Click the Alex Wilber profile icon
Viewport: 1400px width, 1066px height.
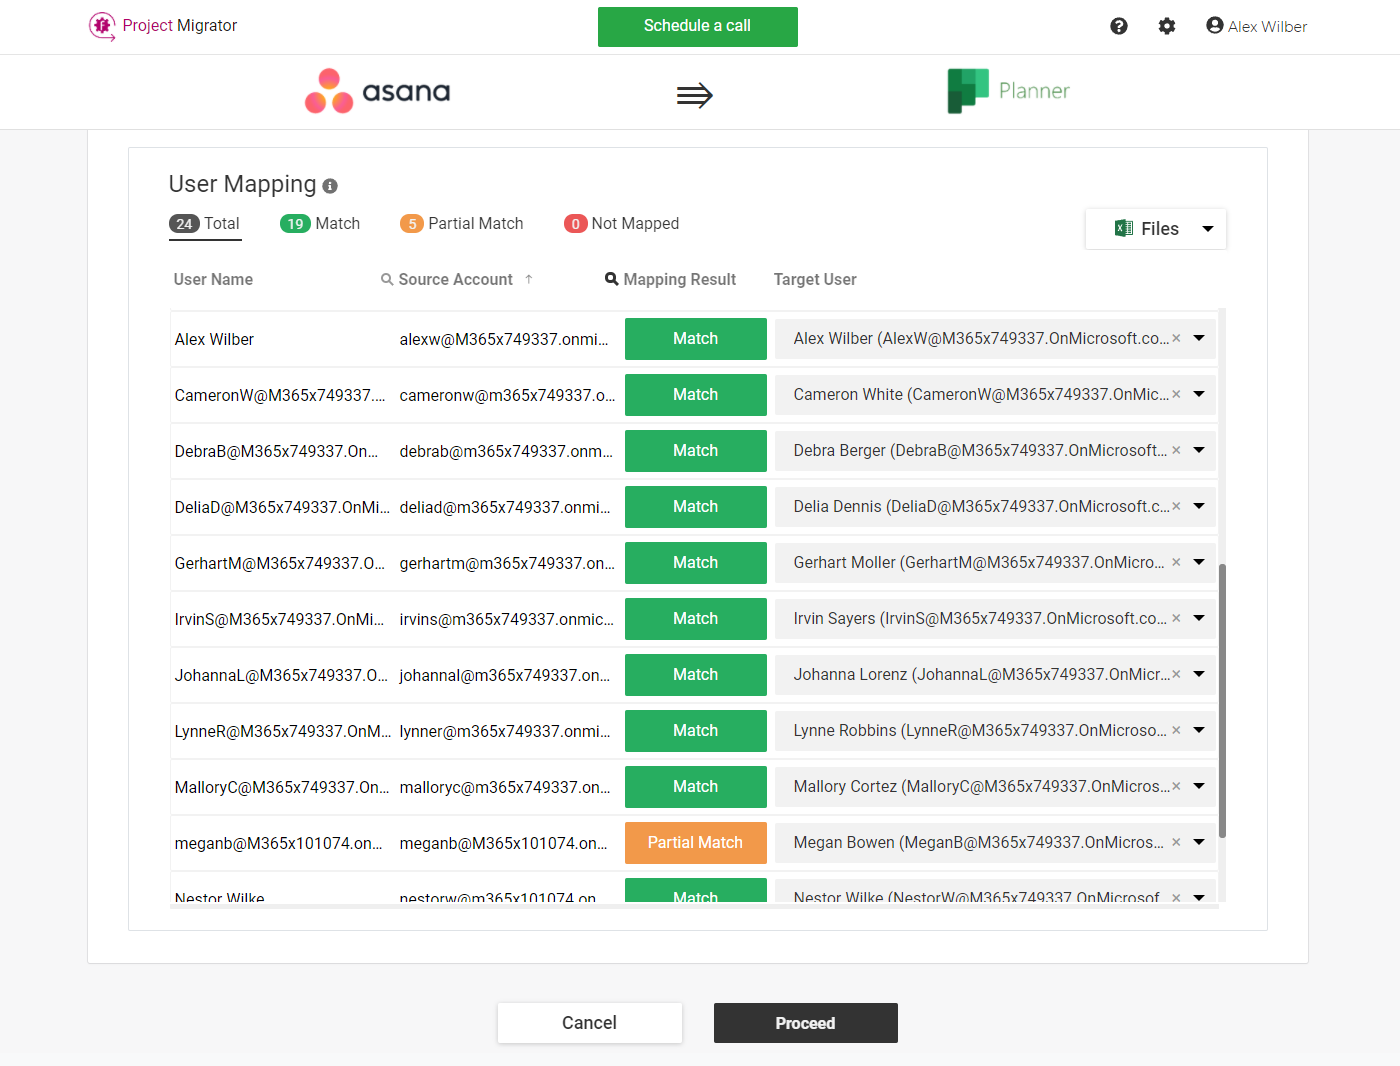point(1213,25)
